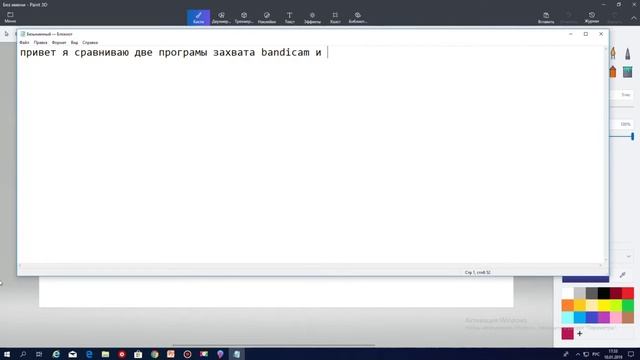640x360 pixels.
Task: Open the 3D library in Paint 3D
Action: [358, 18]
